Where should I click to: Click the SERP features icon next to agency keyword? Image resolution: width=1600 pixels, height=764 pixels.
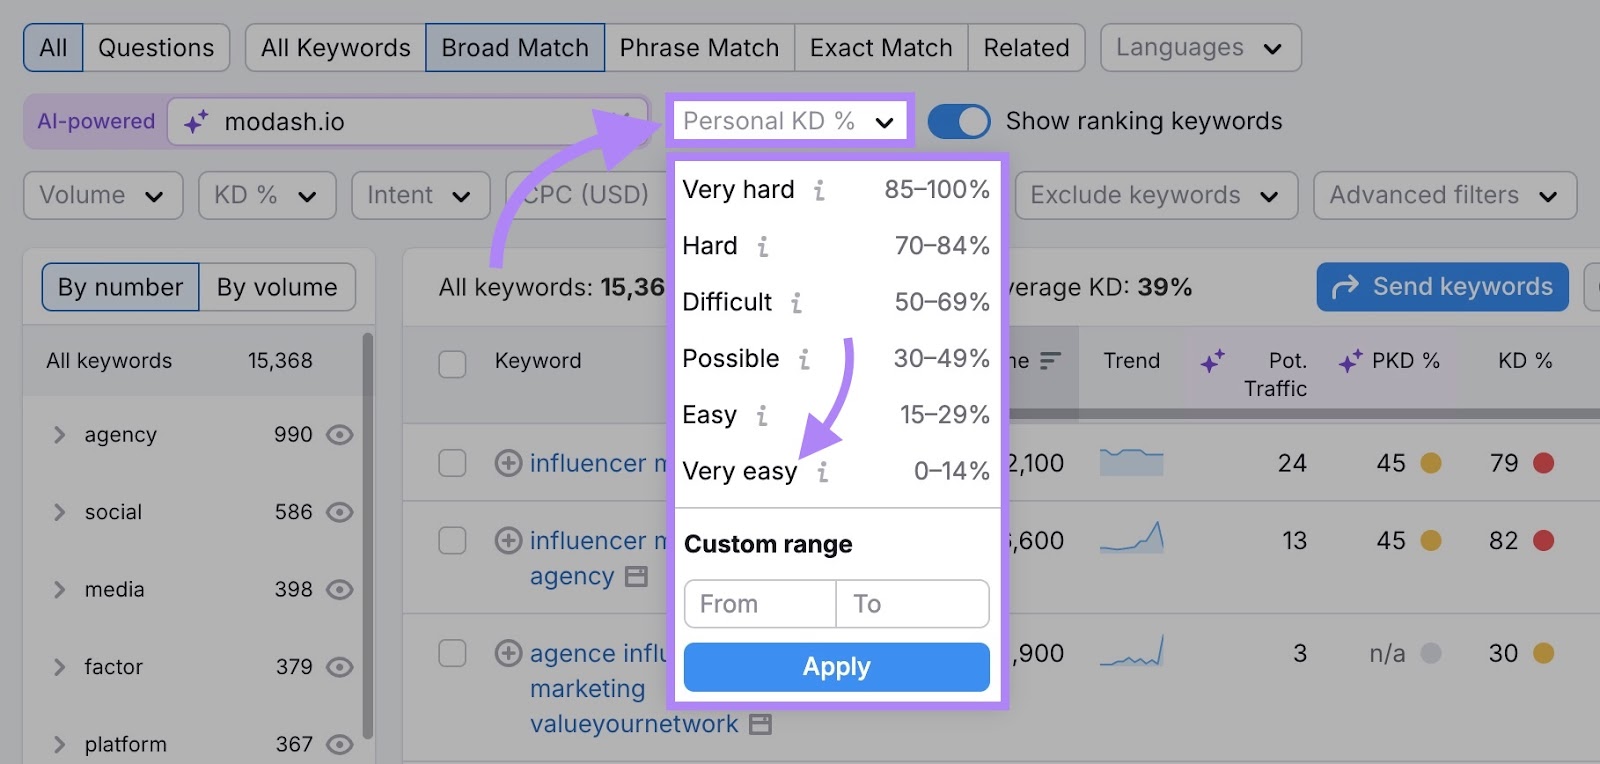click(636, 577)
